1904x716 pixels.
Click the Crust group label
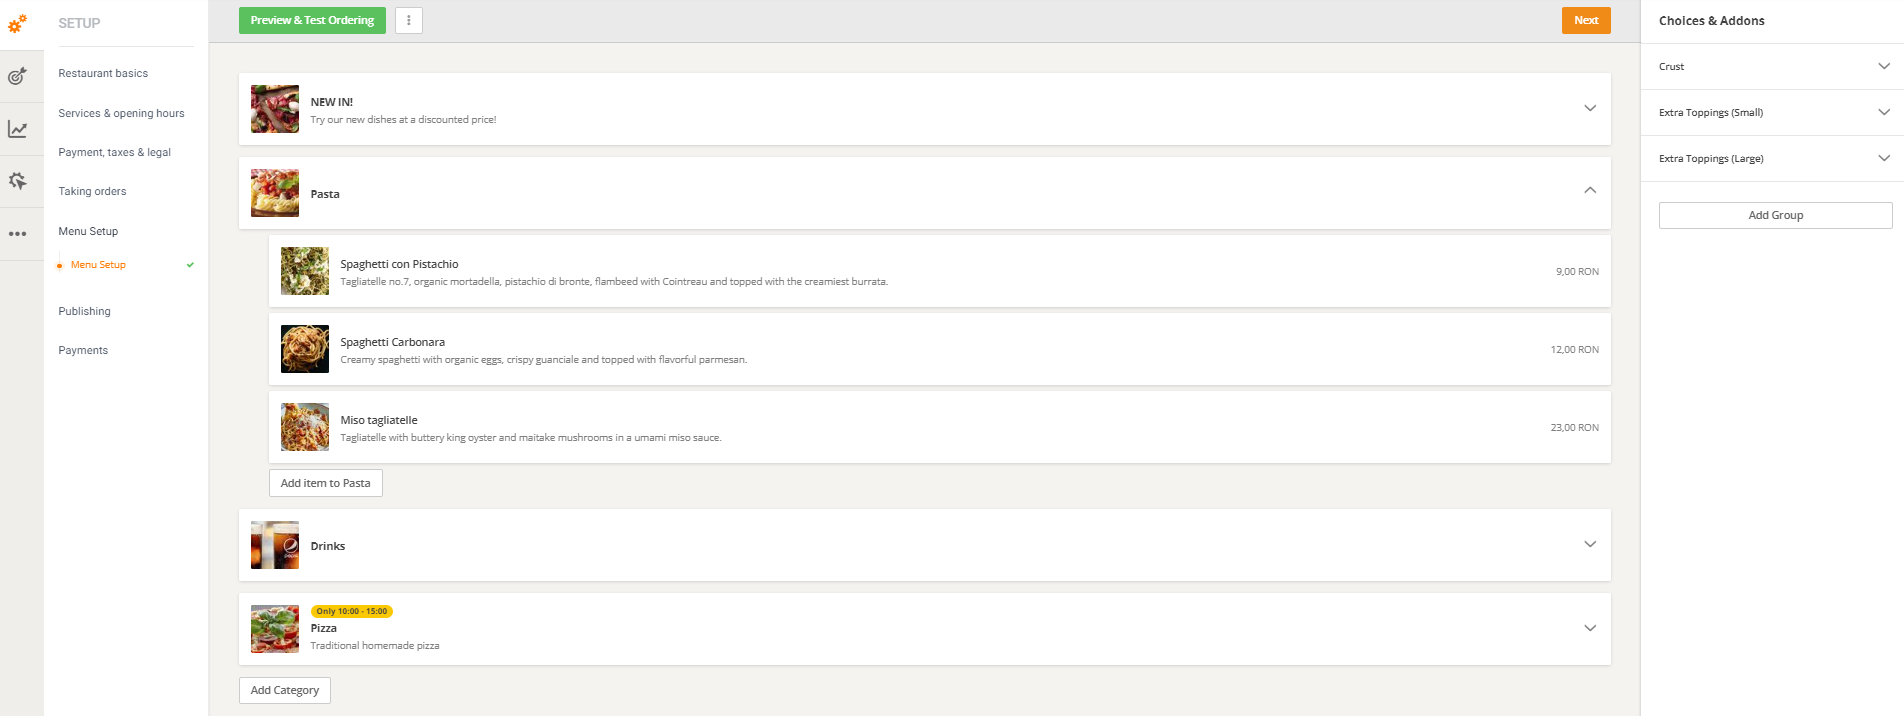point(1671,67)
